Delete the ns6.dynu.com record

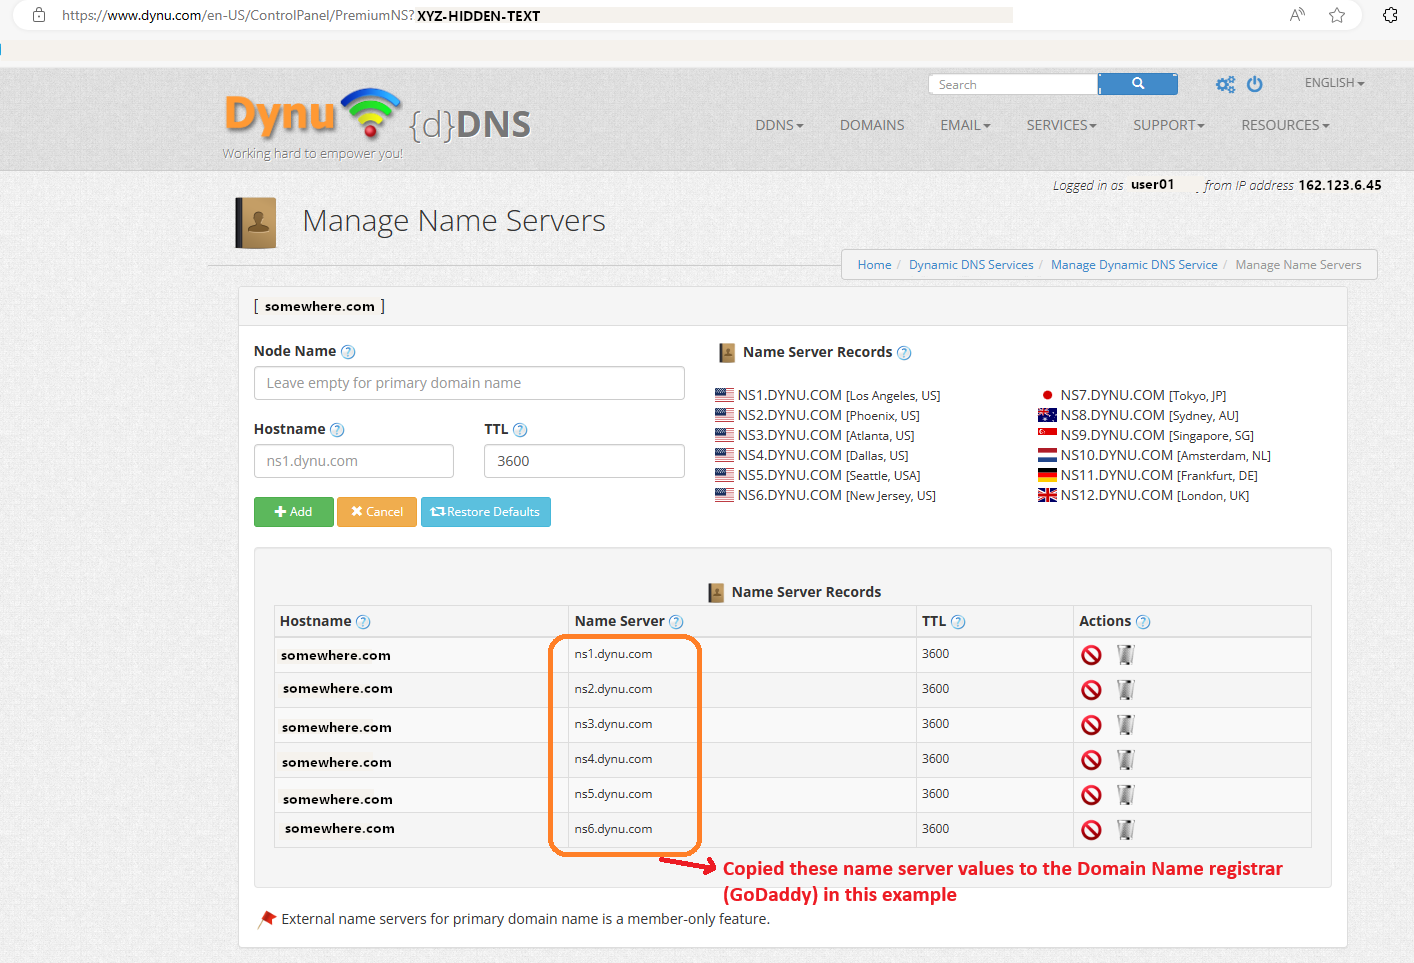pyautogui.click(x=1126, y=830)
